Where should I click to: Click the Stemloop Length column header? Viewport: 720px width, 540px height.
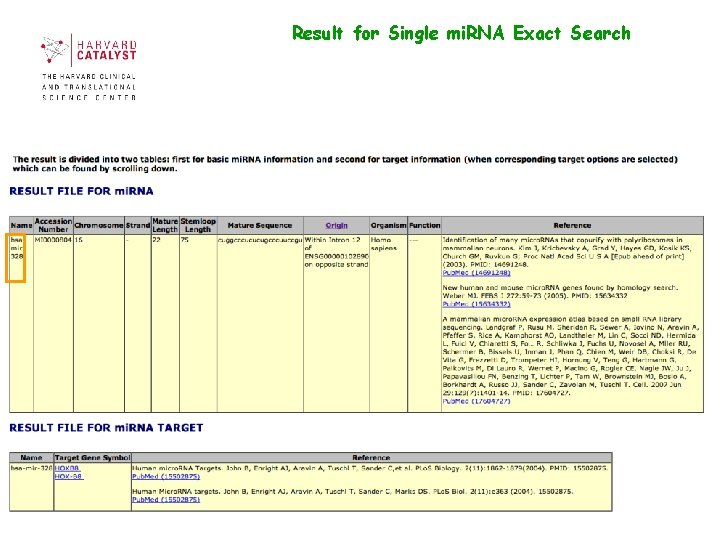click(198, 225)
